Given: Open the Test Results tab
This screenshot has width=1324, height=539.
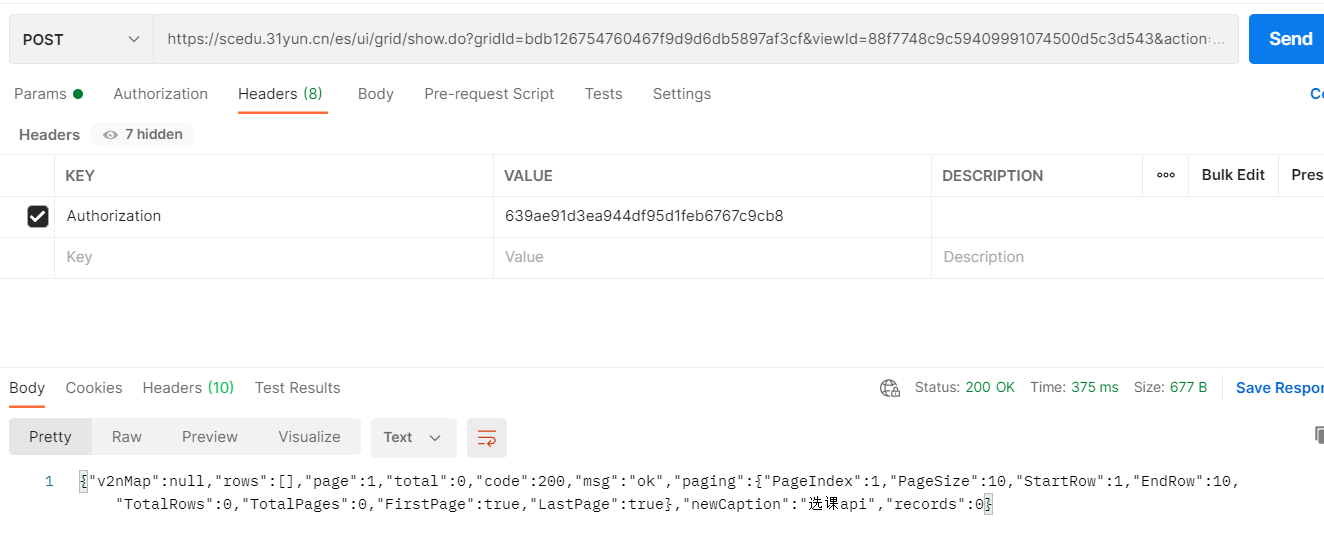Looking at the screenshot, I should point(297,388).
